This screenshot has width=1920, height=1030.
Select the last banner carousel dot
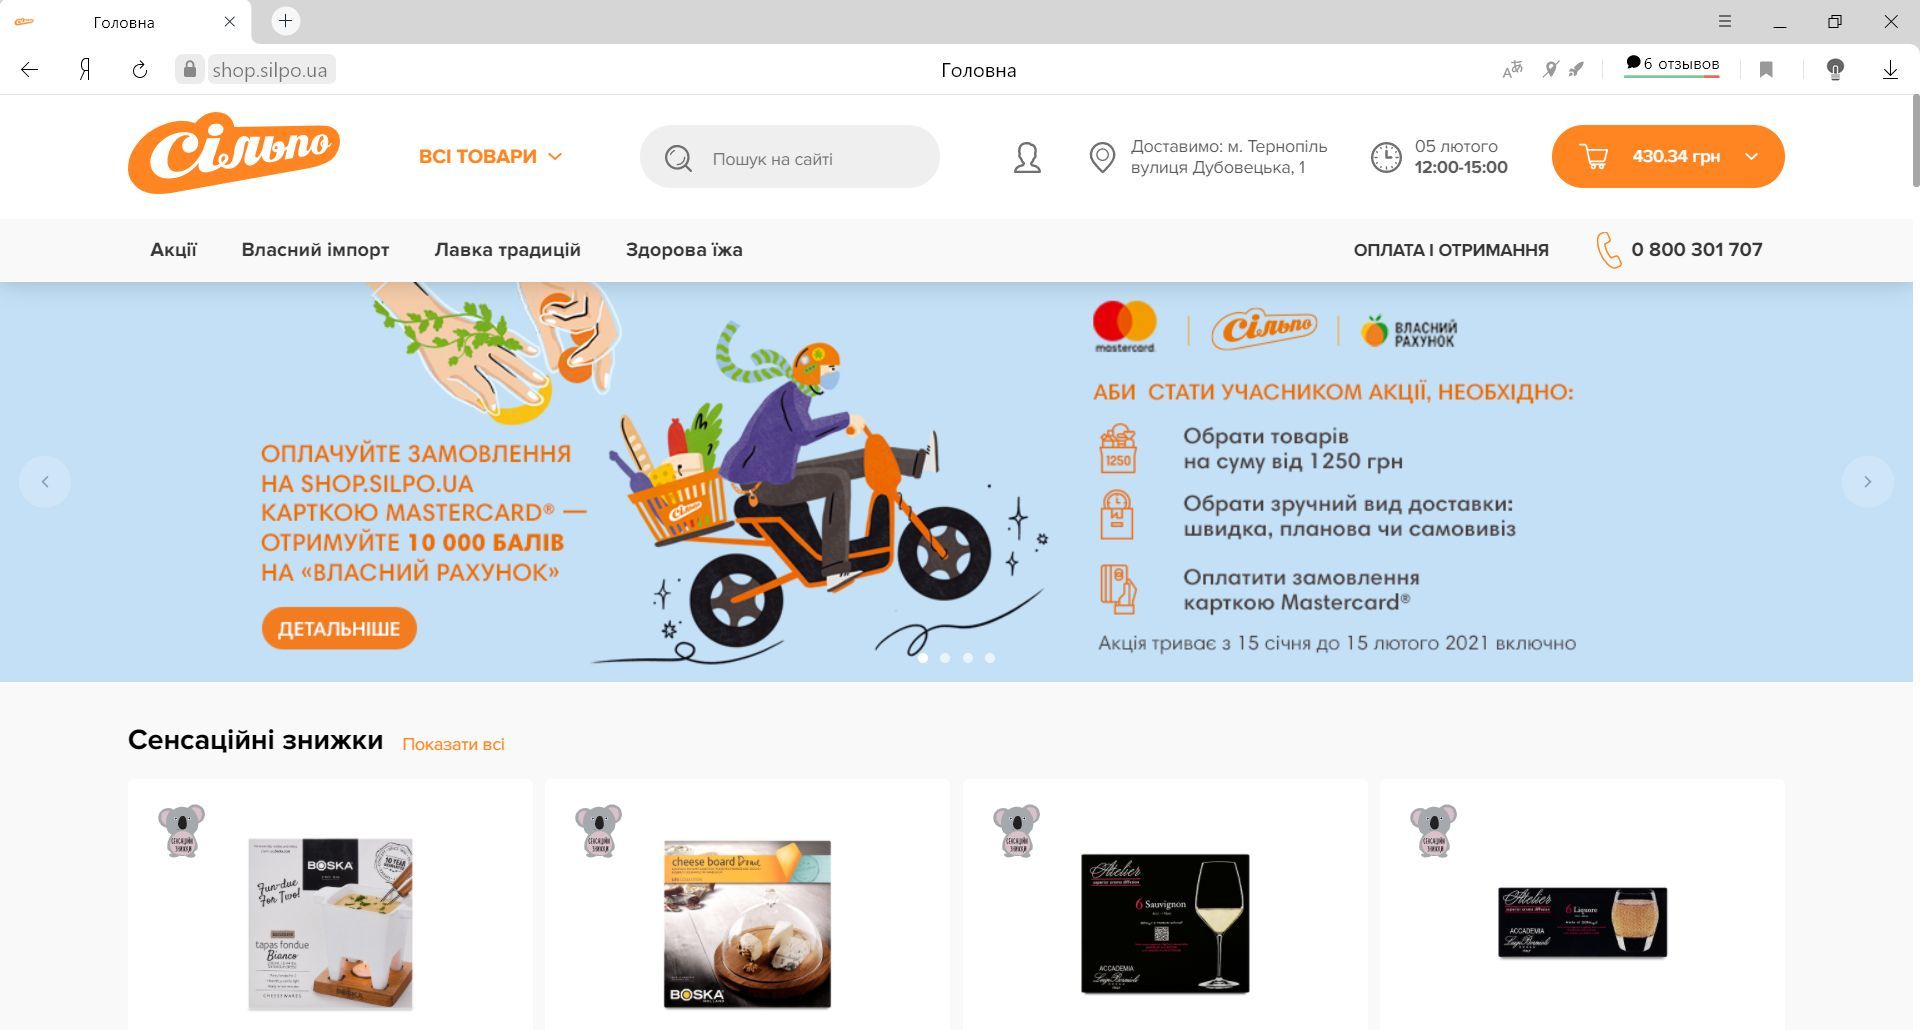pyautogui.click(x=990, y=658)
